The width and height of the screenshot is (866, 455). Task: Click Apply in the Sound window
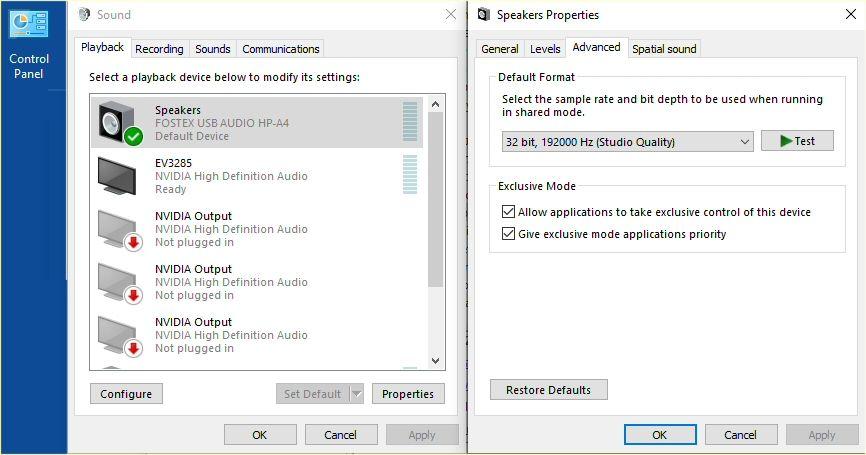point(422,435)
